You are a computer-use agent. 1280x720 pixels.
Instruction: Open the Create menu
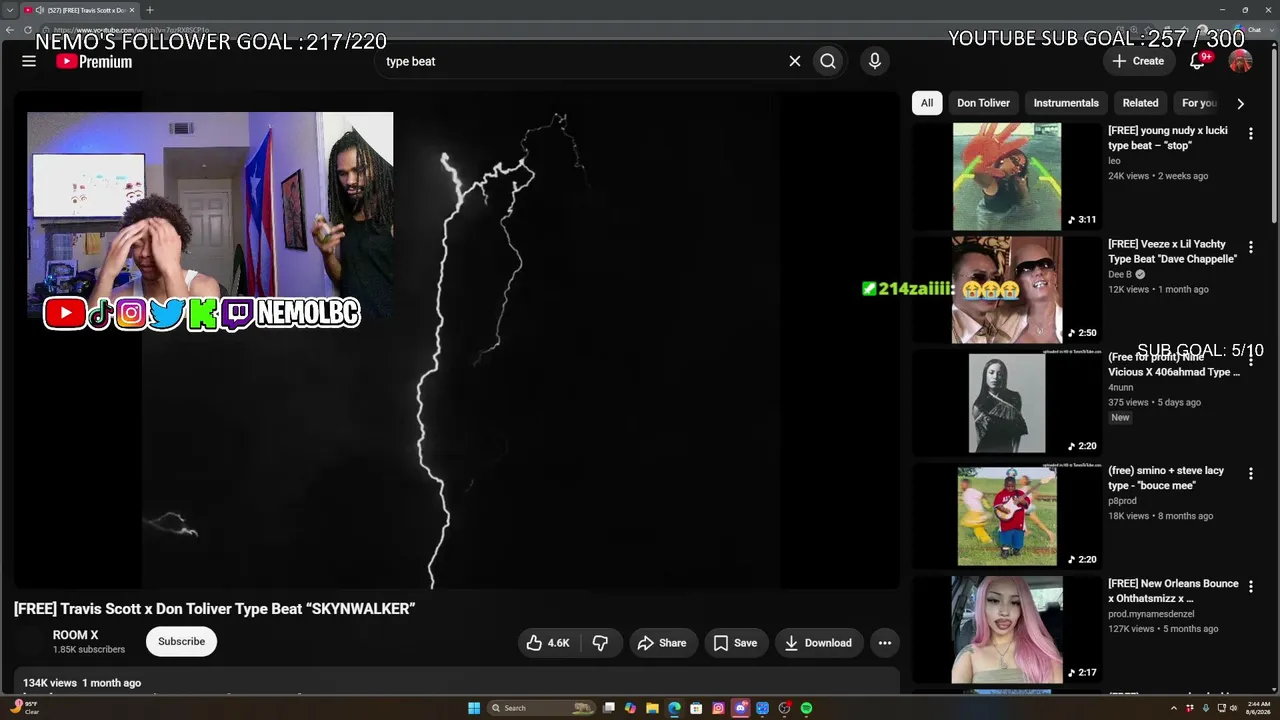[x=1138, y=61]
